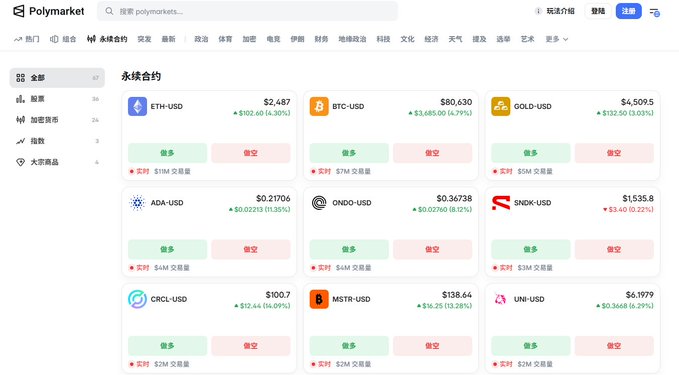Click the 登陆 login button
Image resolution: width=679 pixels, height=375 pixels.
598,11
